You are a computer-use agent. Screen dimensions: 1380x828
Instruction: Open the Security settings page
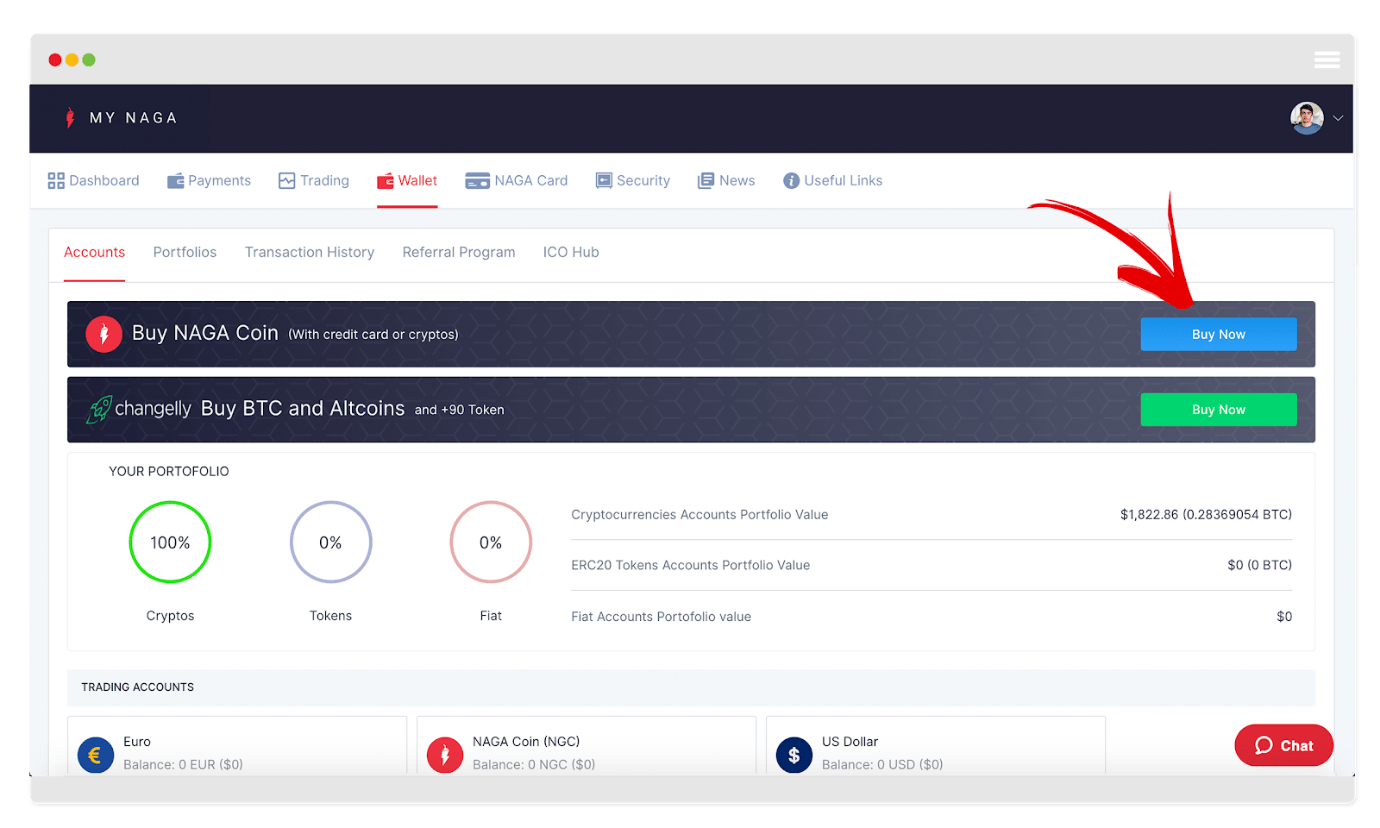pos(633,181)
